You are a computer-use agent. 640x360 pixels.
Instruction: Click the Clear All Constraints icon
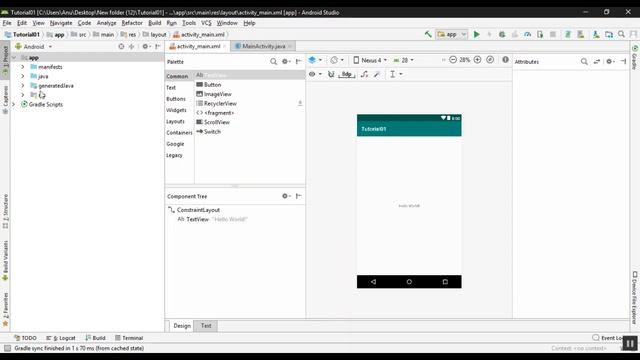pos(364,74)
